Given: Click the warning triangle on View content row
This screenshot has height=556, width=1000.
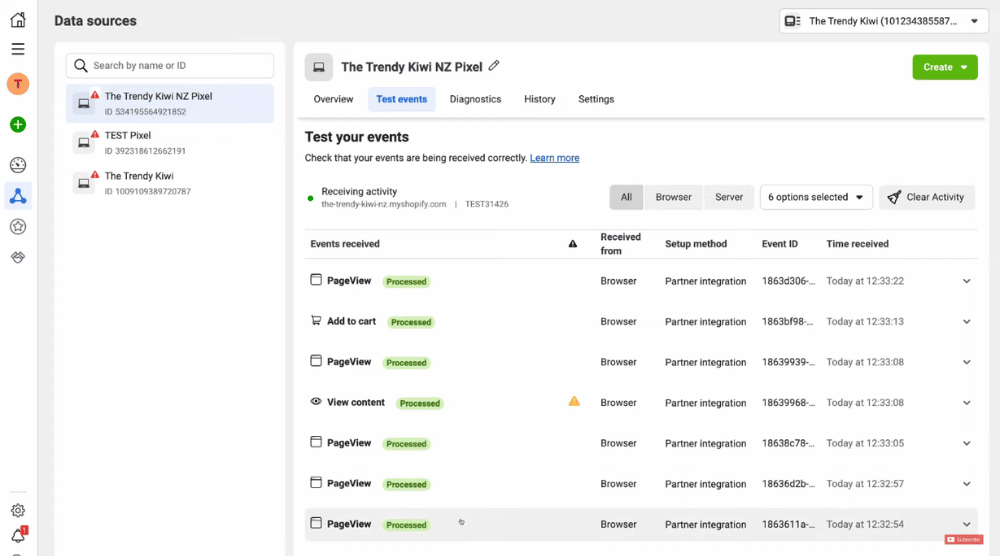Looking at the screenshot, I should [x=574, y=401].
